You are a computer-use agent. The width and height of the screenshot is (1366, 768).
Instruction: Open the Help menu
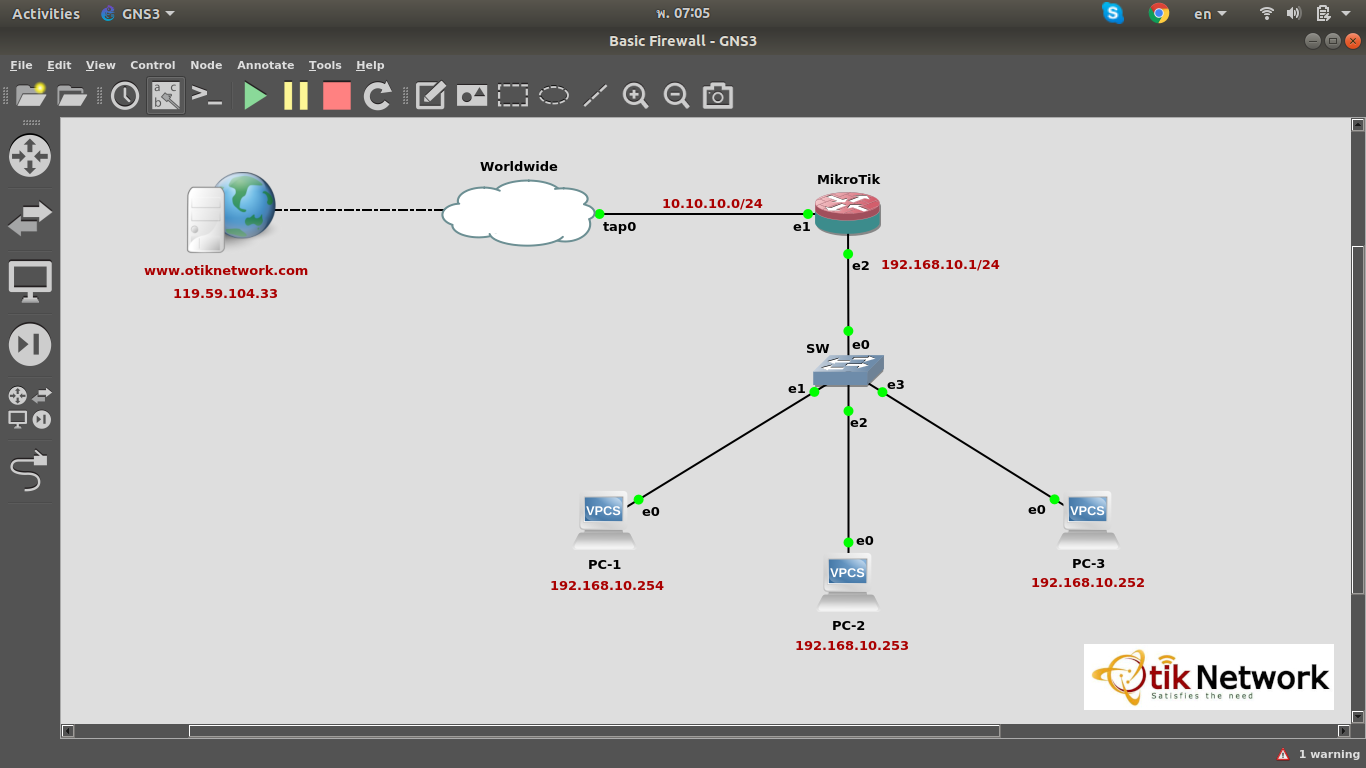coord(370,65)
